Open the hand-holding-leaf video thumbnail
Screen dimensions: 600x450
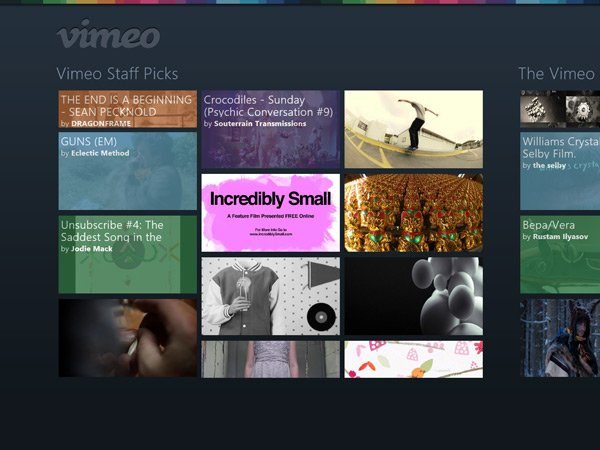pyautogui.click(x=127, y=338)
